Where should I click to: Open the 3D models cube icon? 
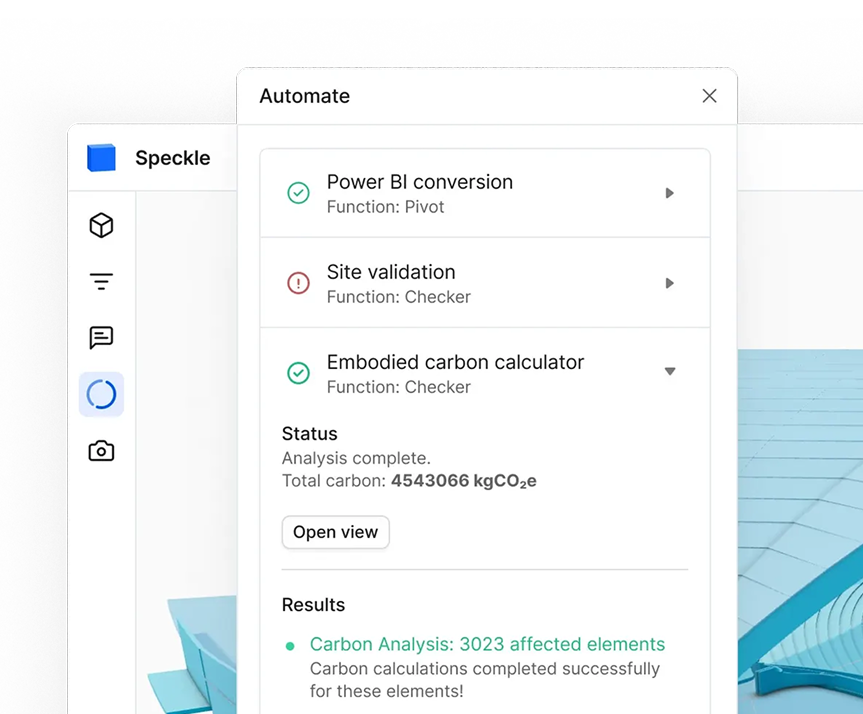pyautogui.click(x=101, y=226)
